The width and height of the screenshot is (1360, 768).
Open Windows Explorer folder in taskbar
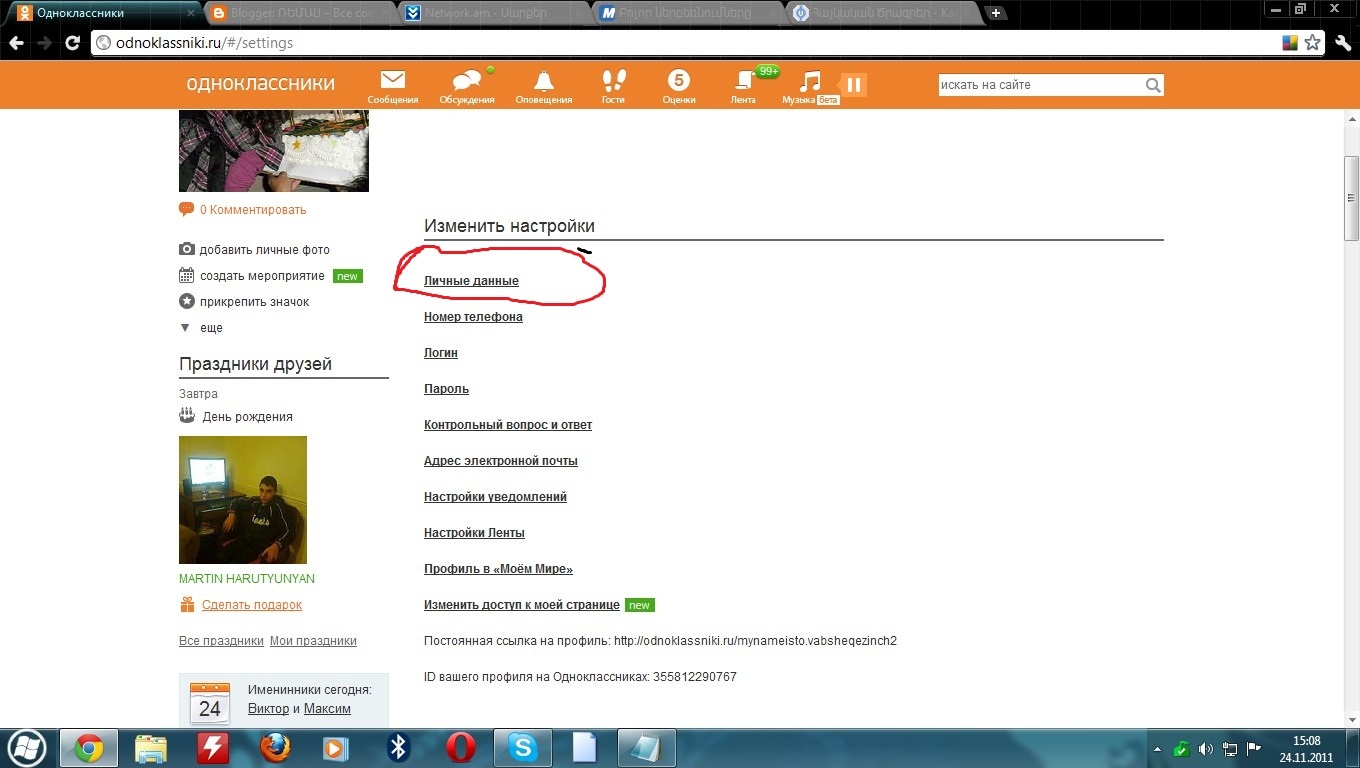click(x=151, y=748)
